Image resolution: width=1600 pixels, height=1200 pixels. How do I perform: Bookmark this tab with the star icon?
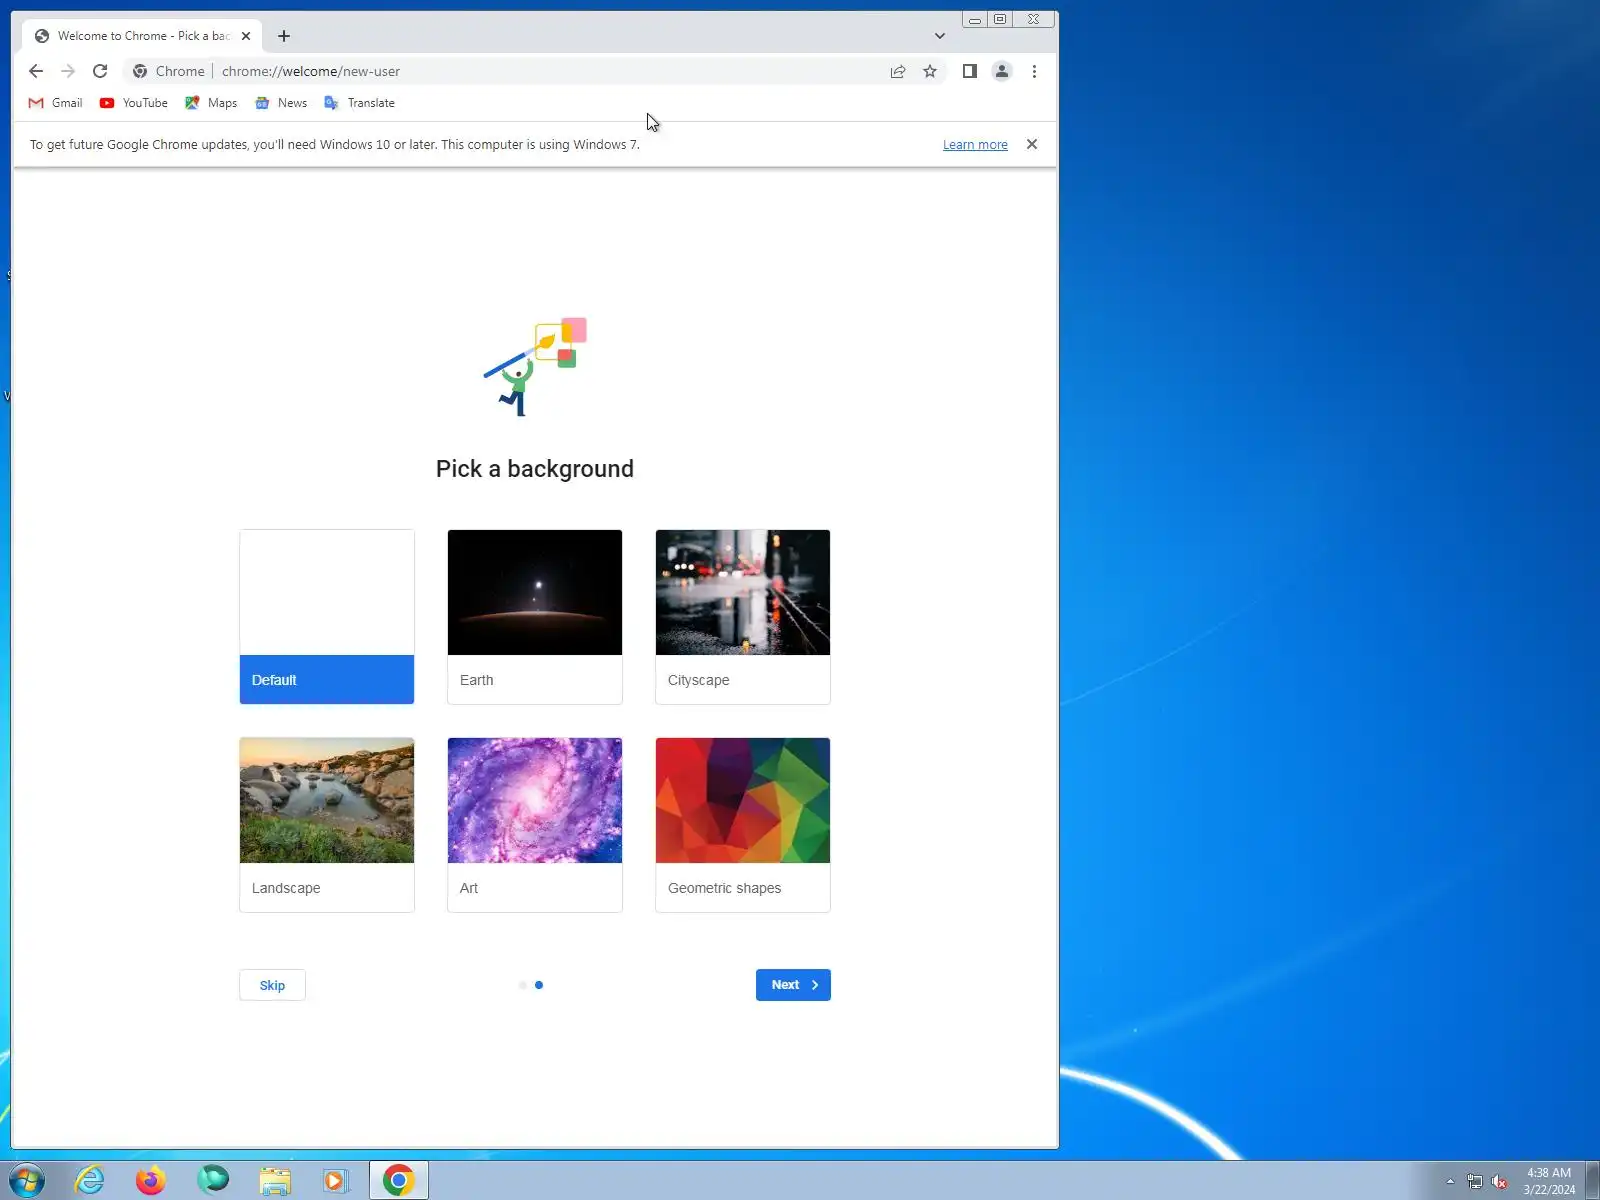coord(930,71)
